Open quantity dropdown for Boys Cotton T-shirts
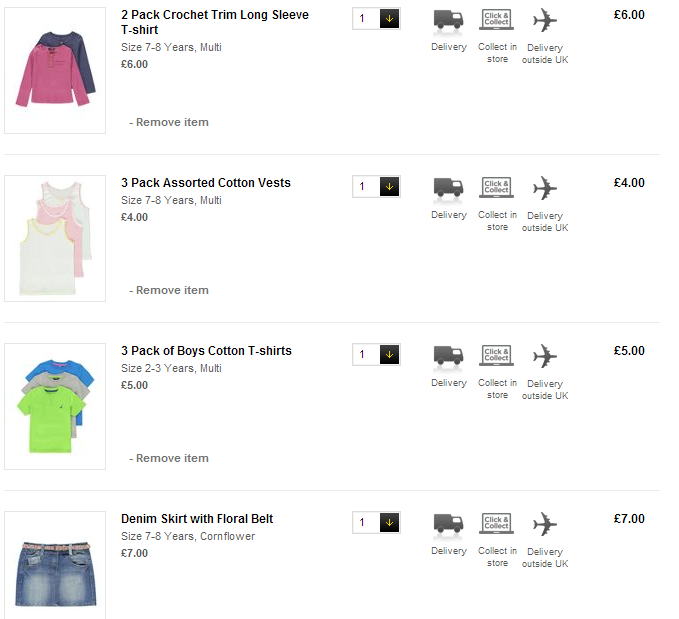679x619 pixels. click(x=389, y=355)
